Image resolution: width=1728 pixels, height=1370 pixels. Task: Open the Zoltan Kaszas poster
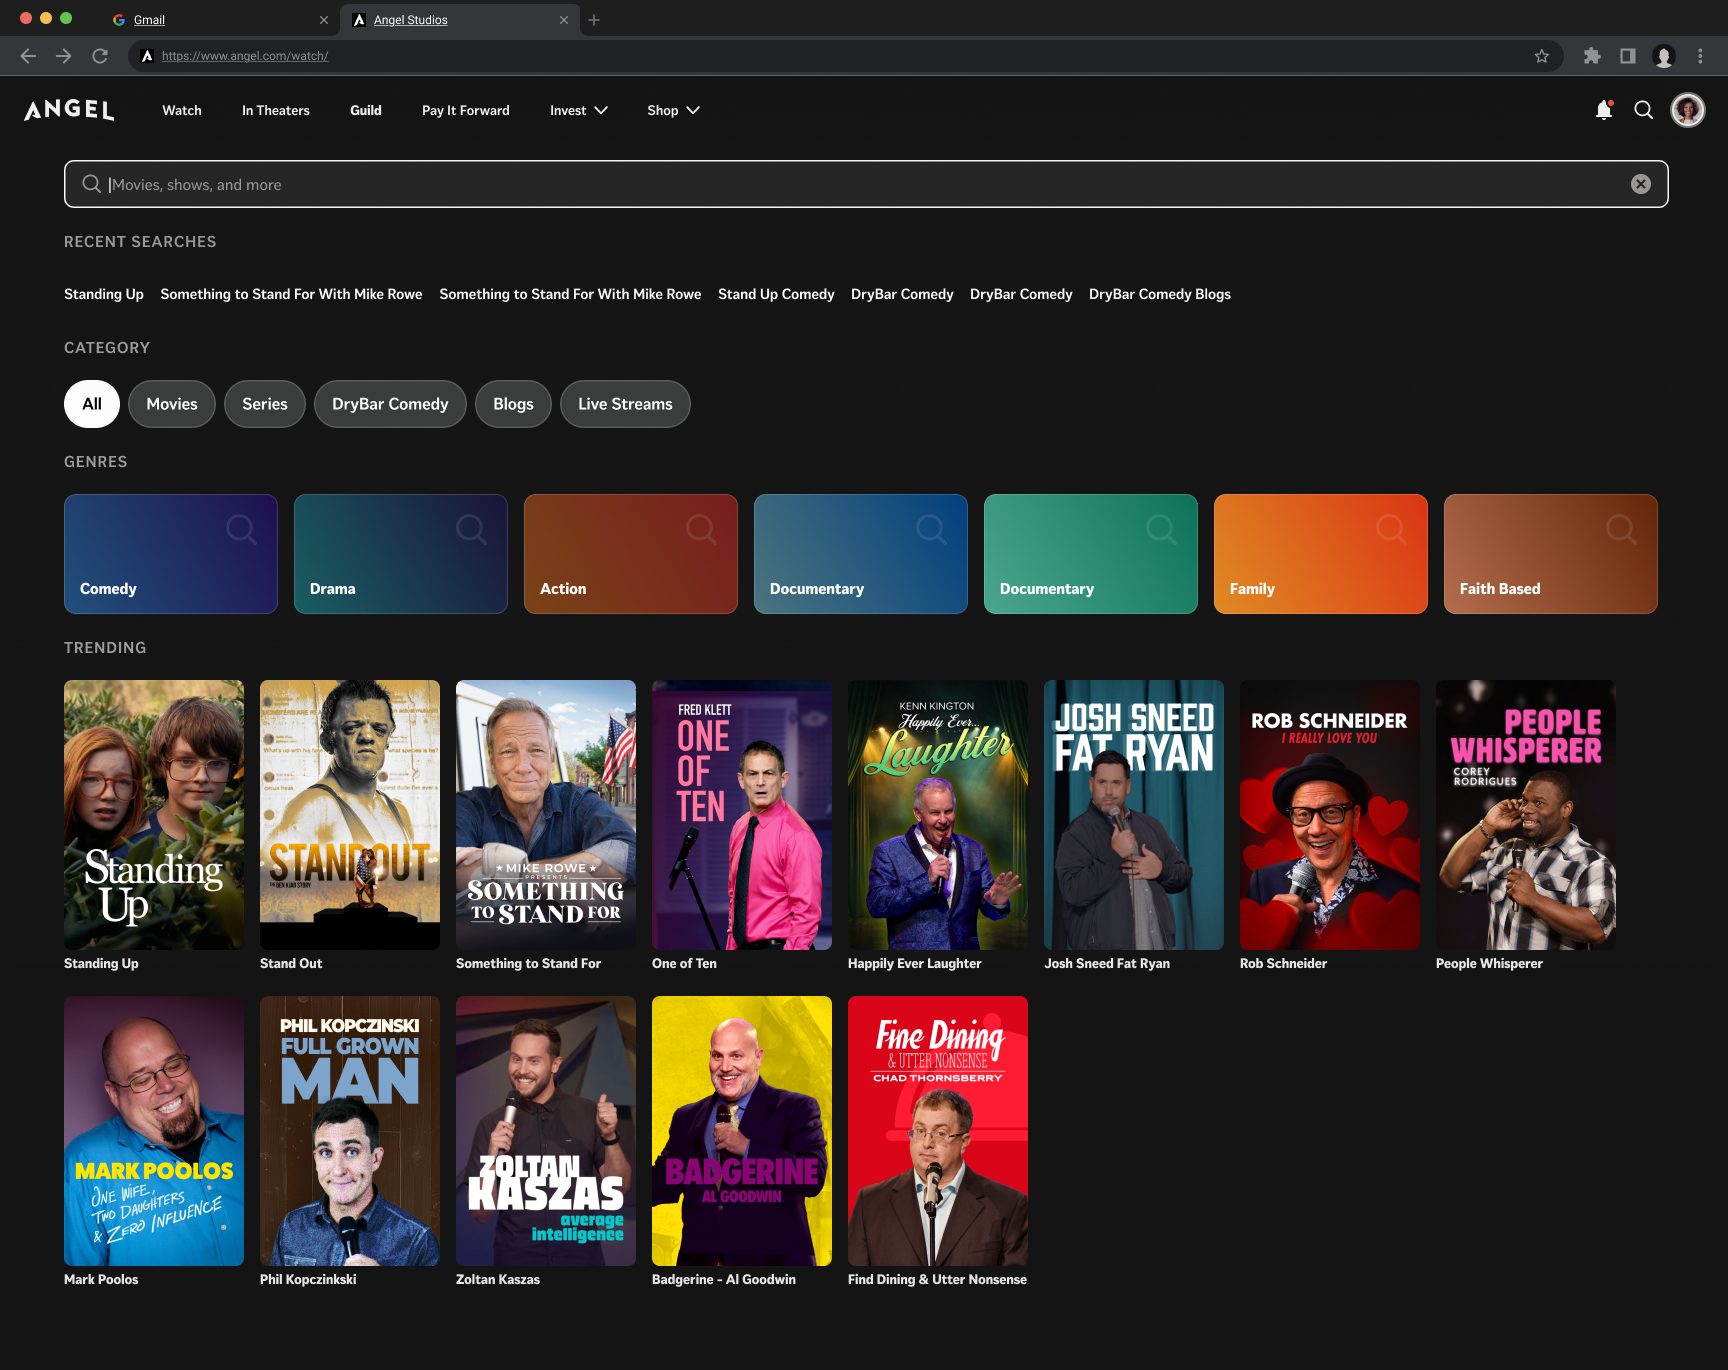click(546, 1131)
